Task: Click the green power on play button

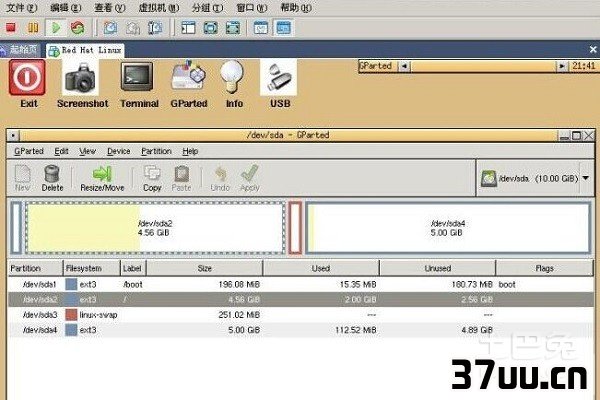Action: [x=56, y=28]
